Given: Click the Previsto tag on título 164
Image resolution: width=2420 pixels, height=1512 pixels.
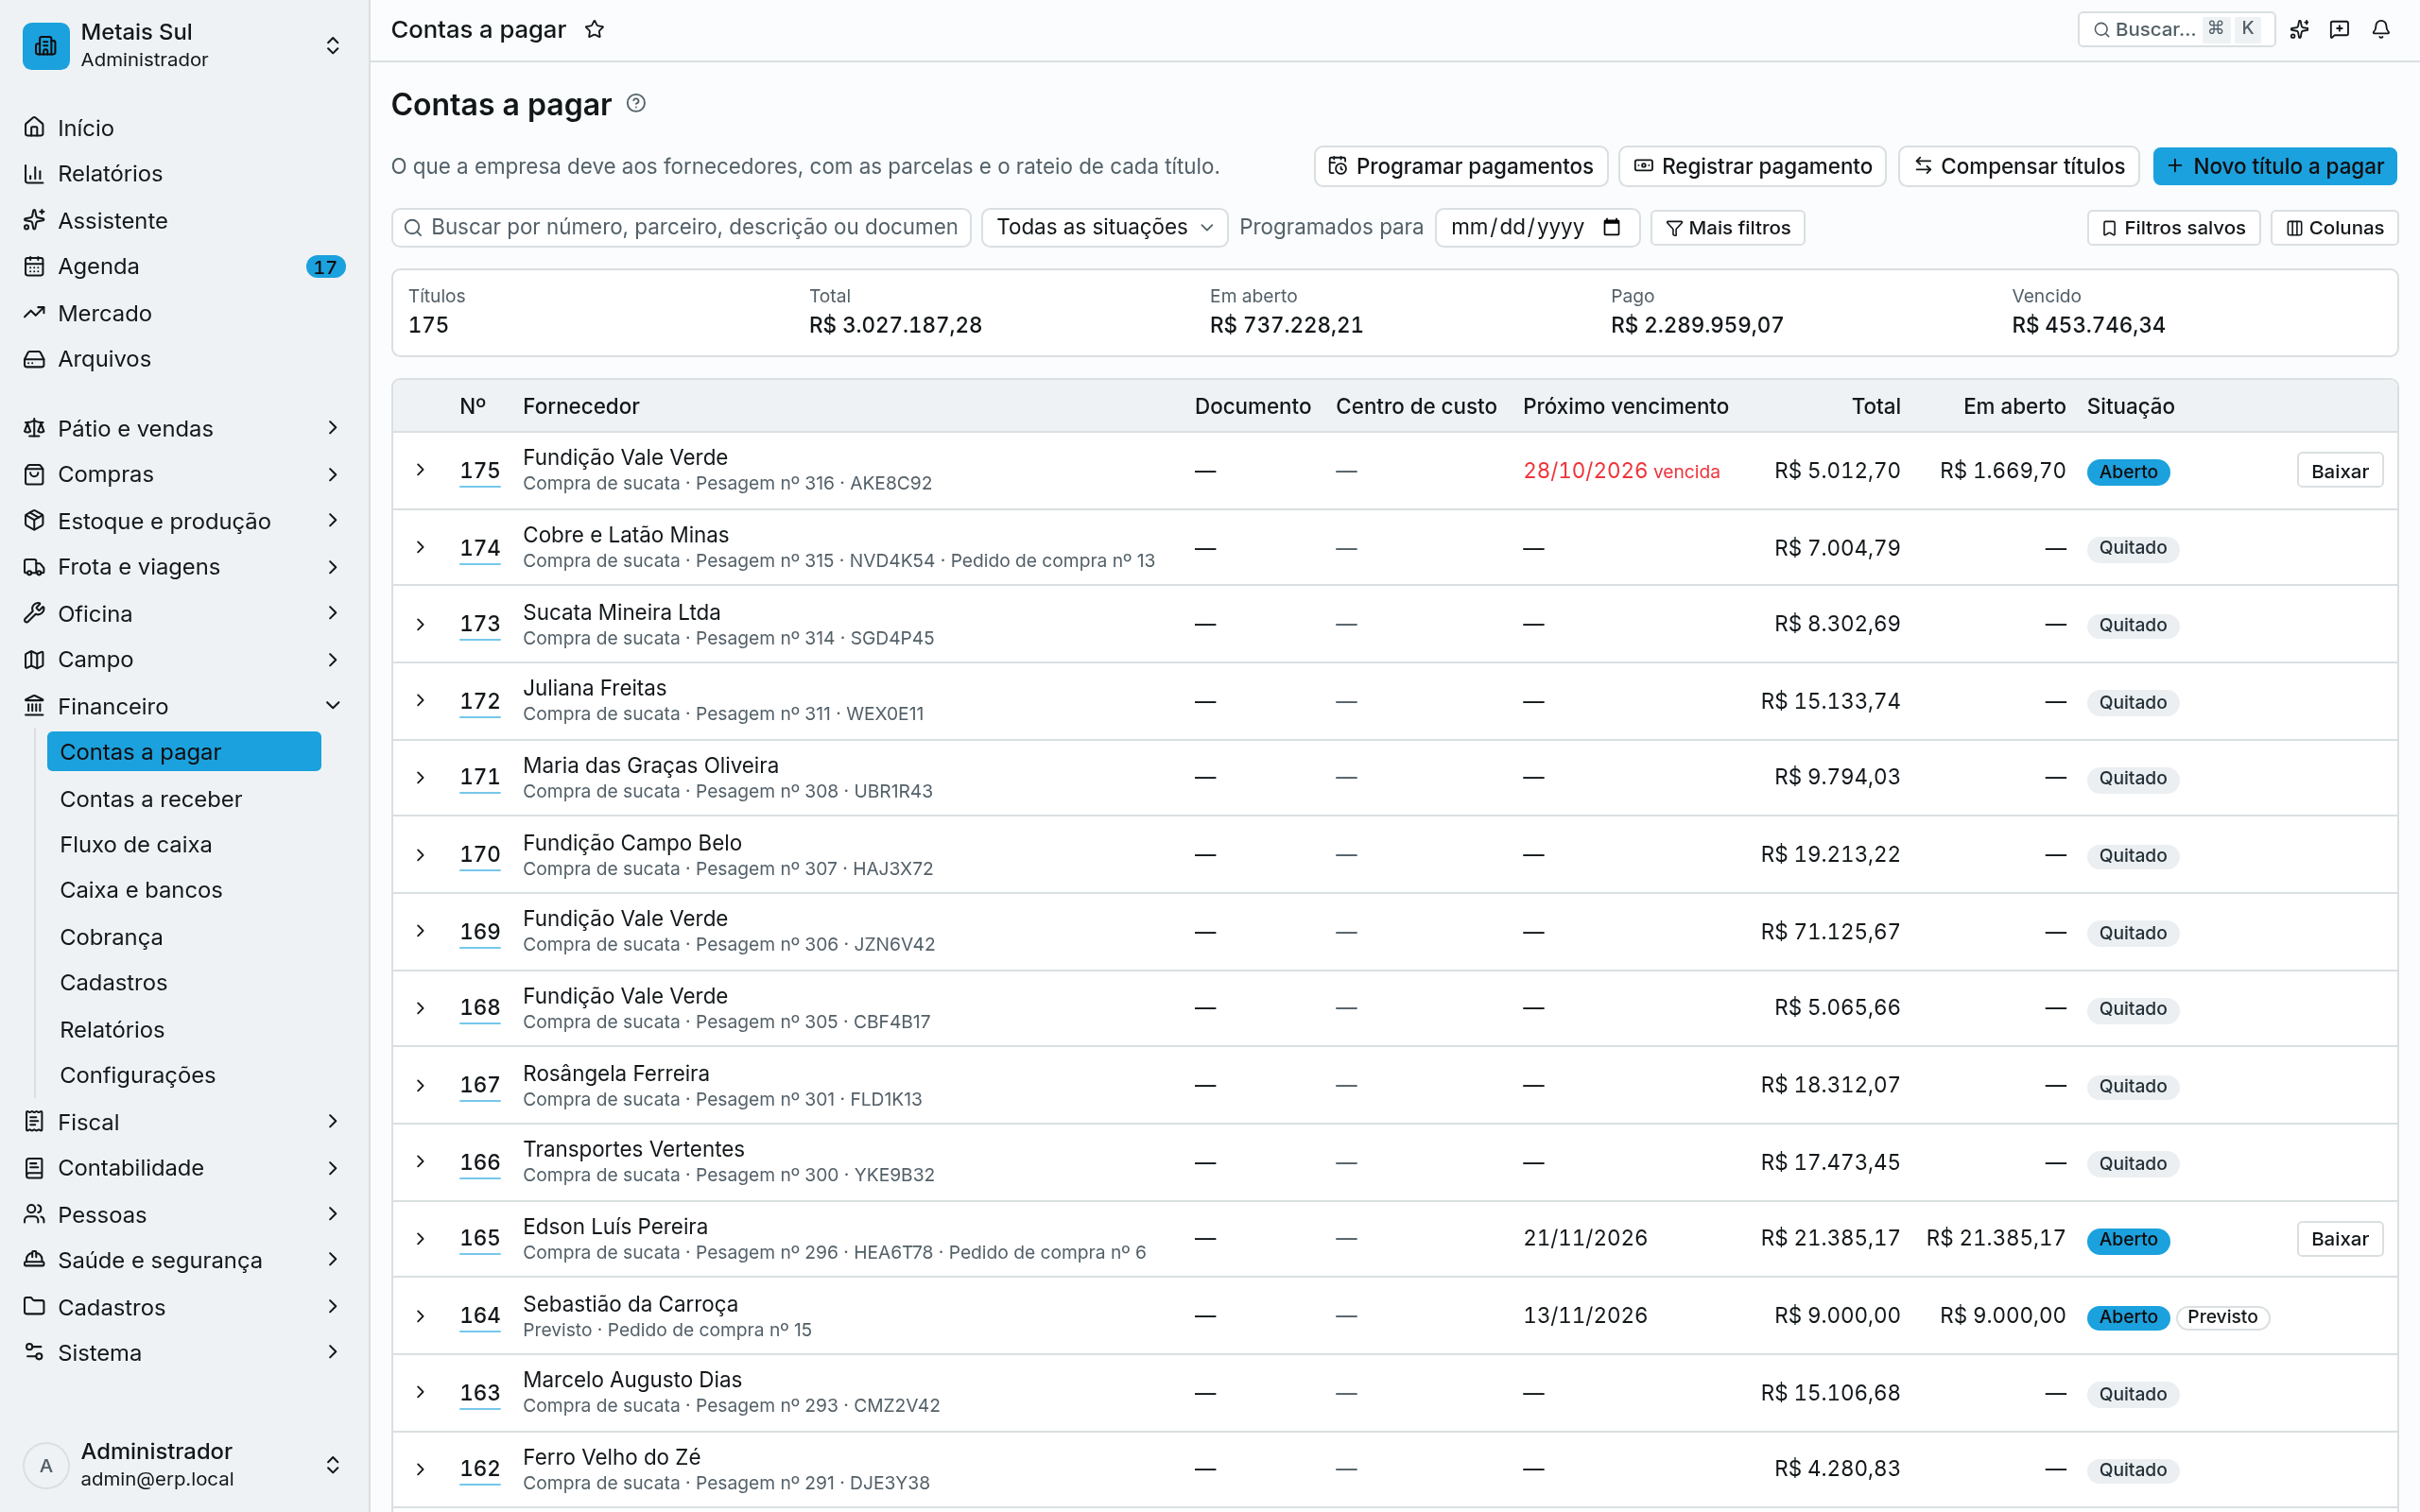Looking at the screenshot, I should click(x=2222, y=1316).
